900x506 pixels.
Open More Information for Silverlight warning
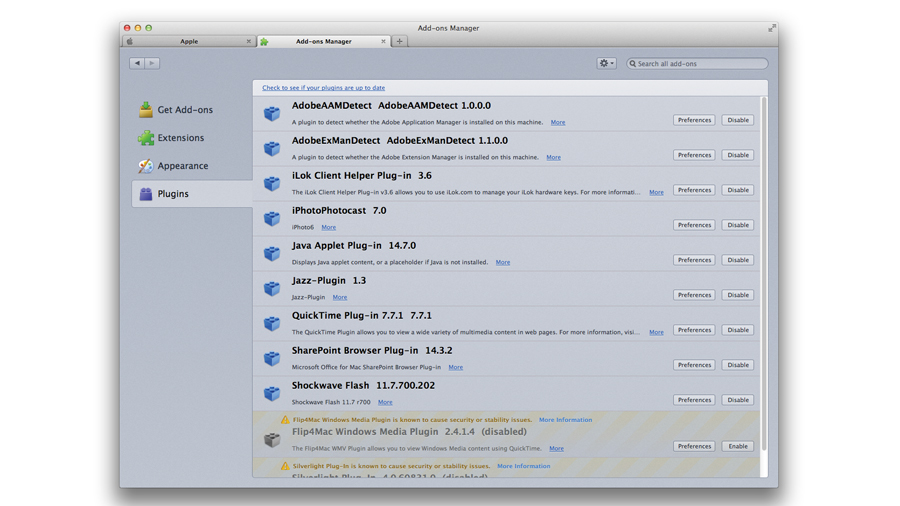(523, 466)
